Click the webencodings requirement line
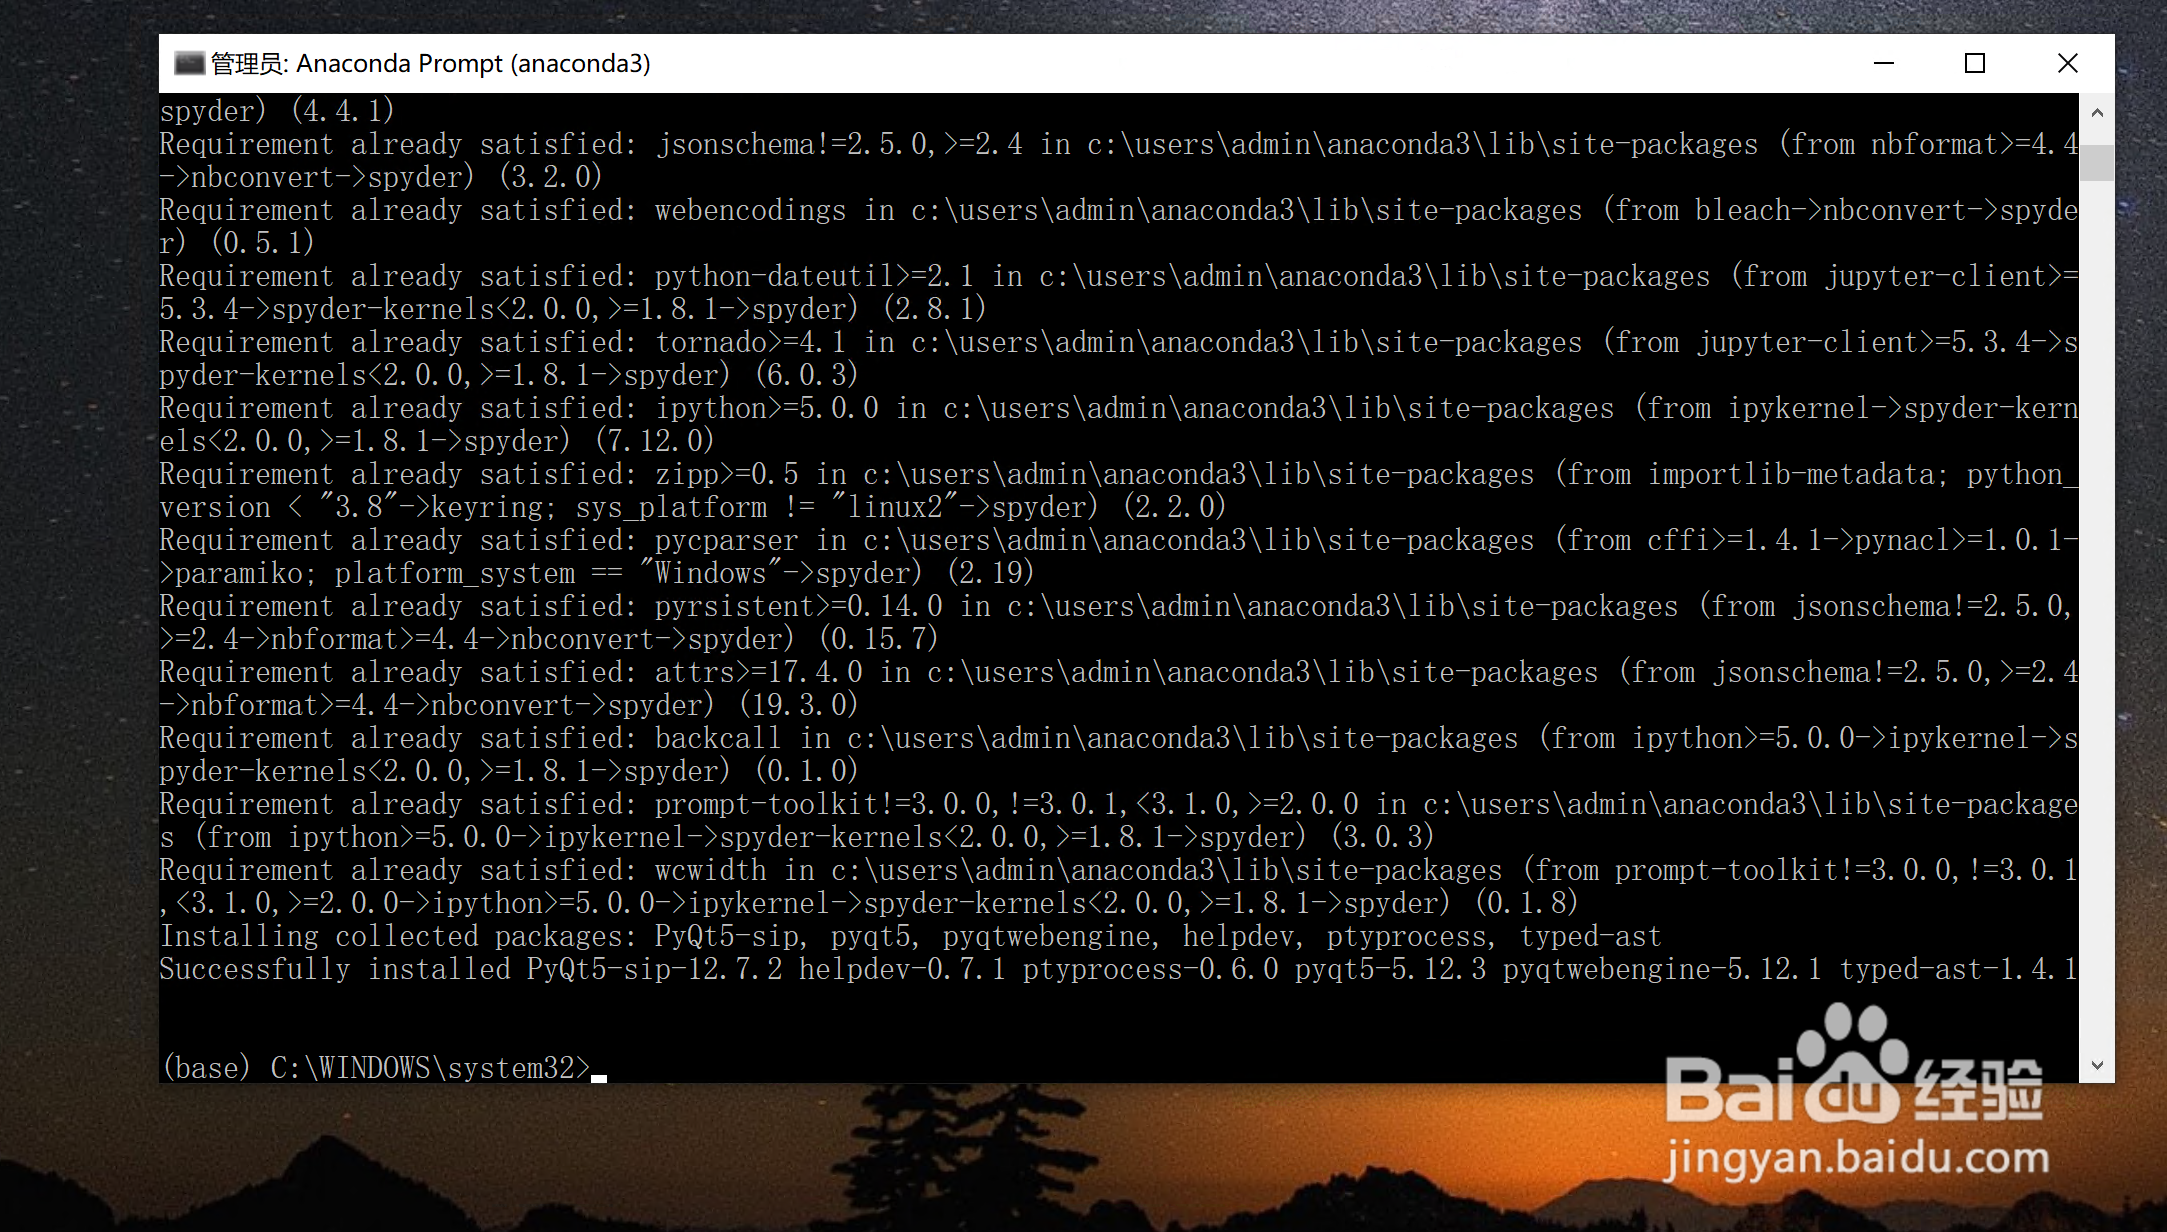Image resolution: width=2167 pixels, height=1232 pixels. click(x=750, y=210)
